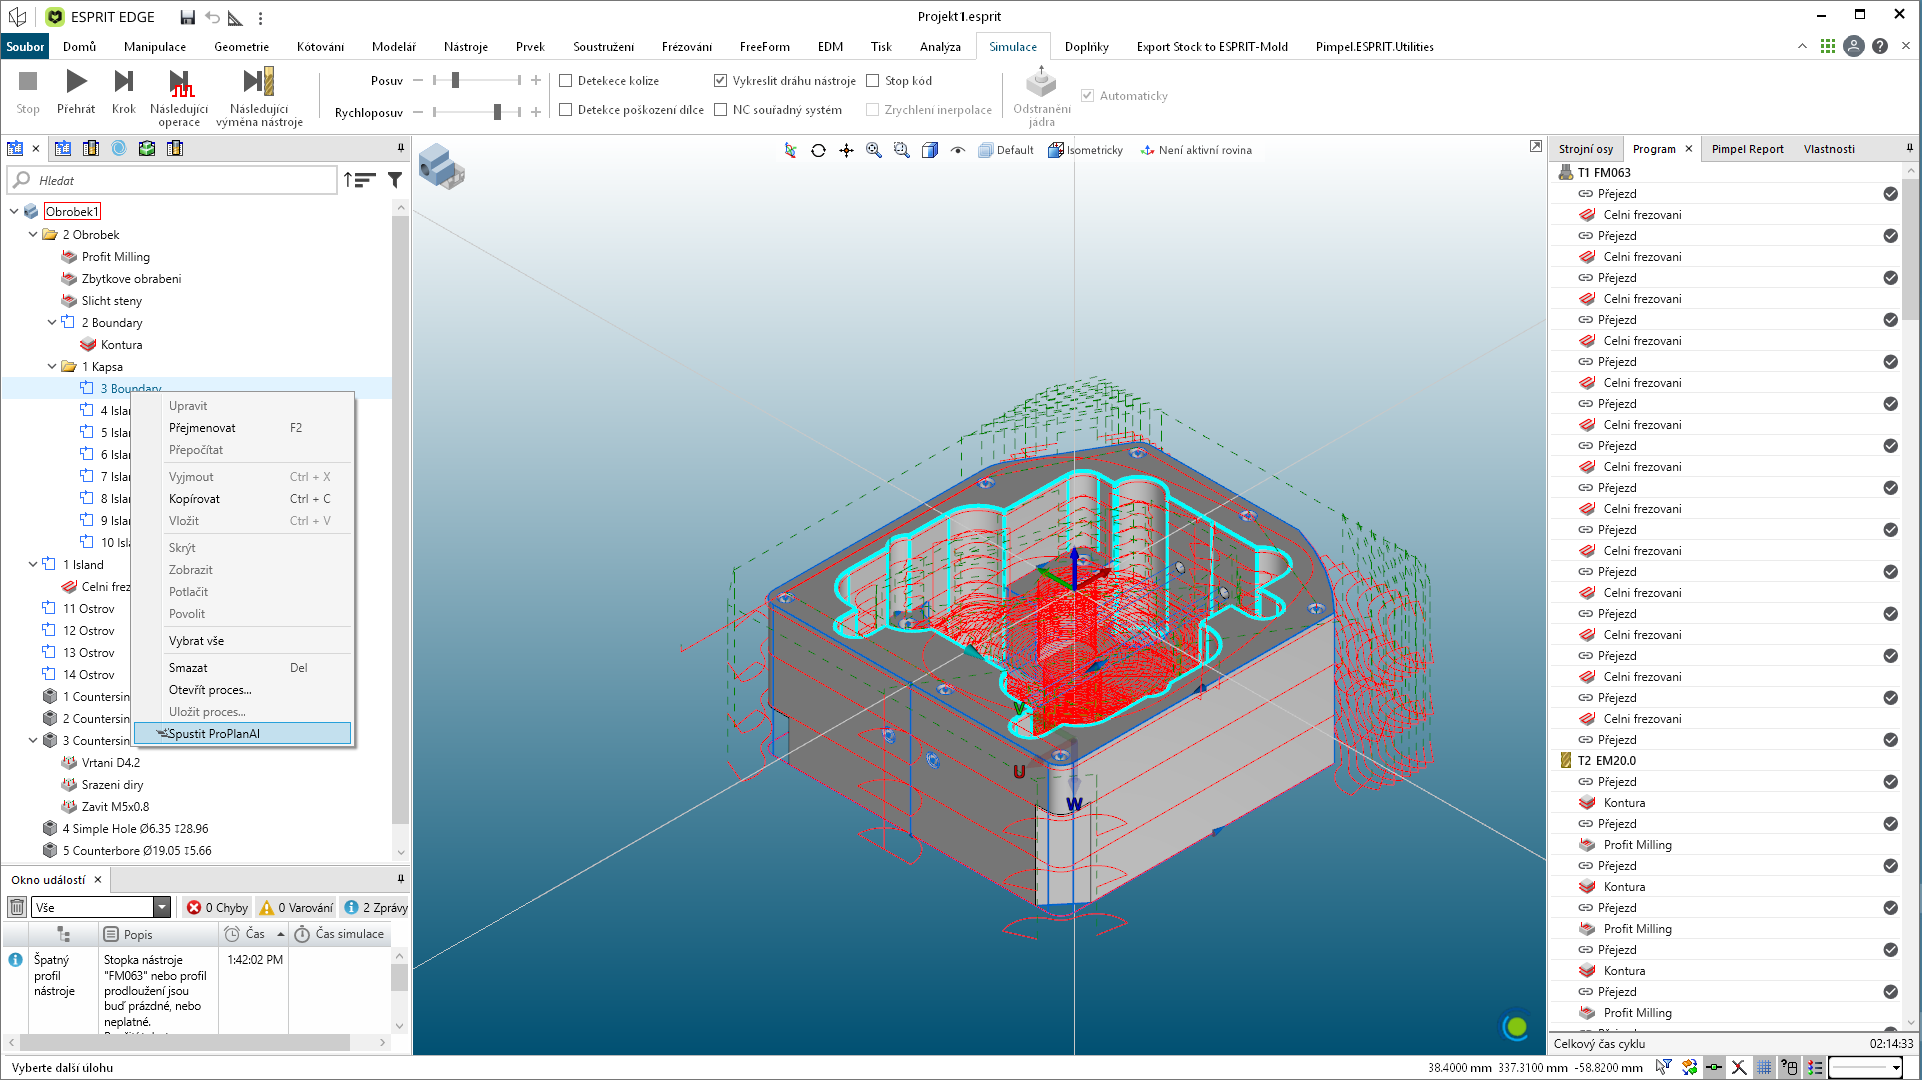Show 2 Zprávy filter in events panel
The height and width of the screenshot is (1080, 1922).
(x=376, y=907)
